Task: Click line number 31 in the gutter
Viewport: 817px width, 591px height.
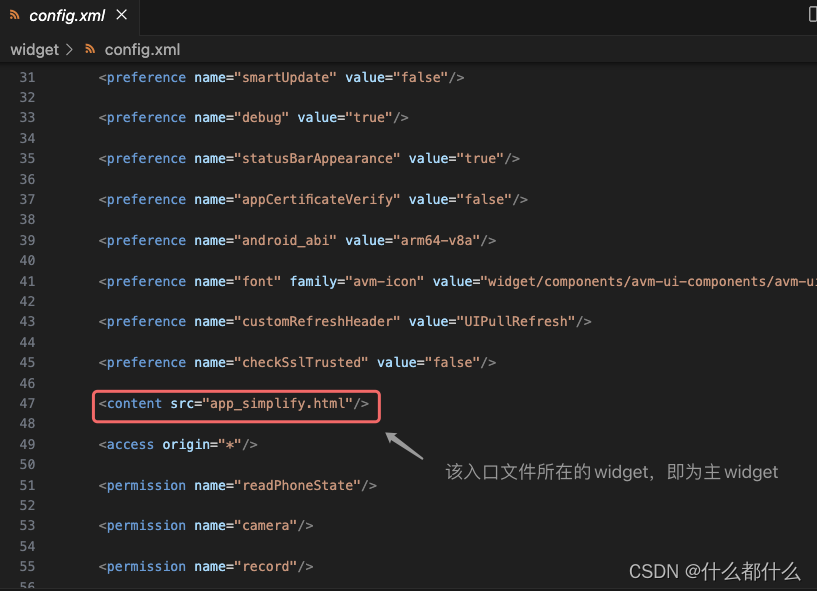Action: point(28,78)
